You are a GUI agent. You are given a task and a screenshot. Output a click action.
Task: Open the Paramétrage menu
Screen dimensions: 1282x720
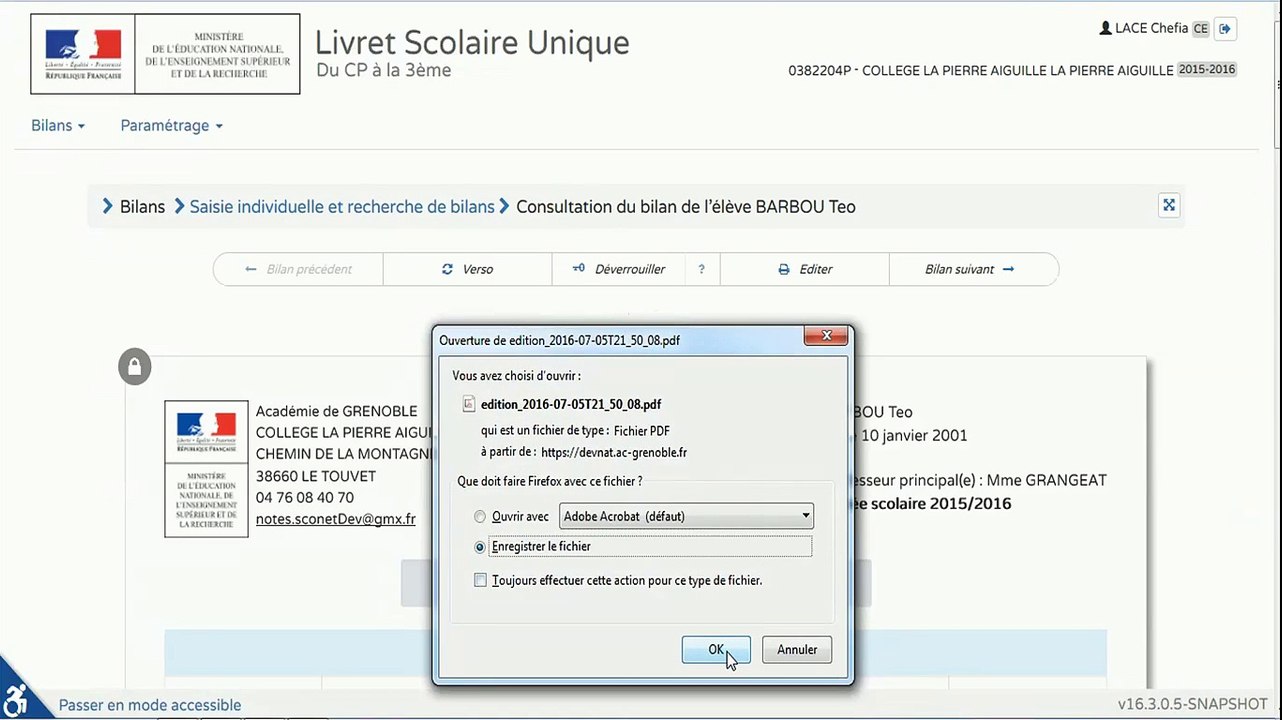tap(171, 126)
